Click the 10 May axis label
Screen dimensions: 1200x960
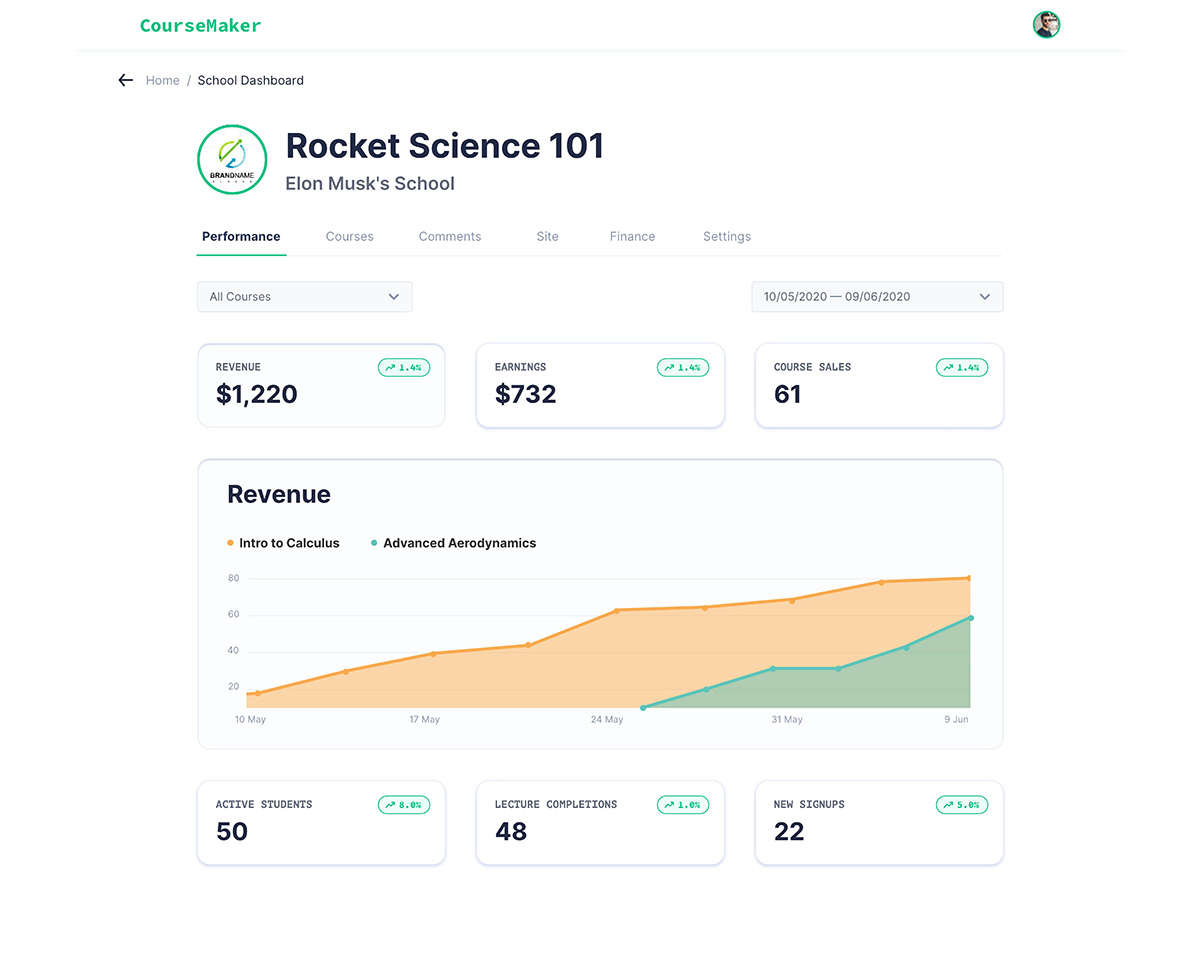[250, 720]
